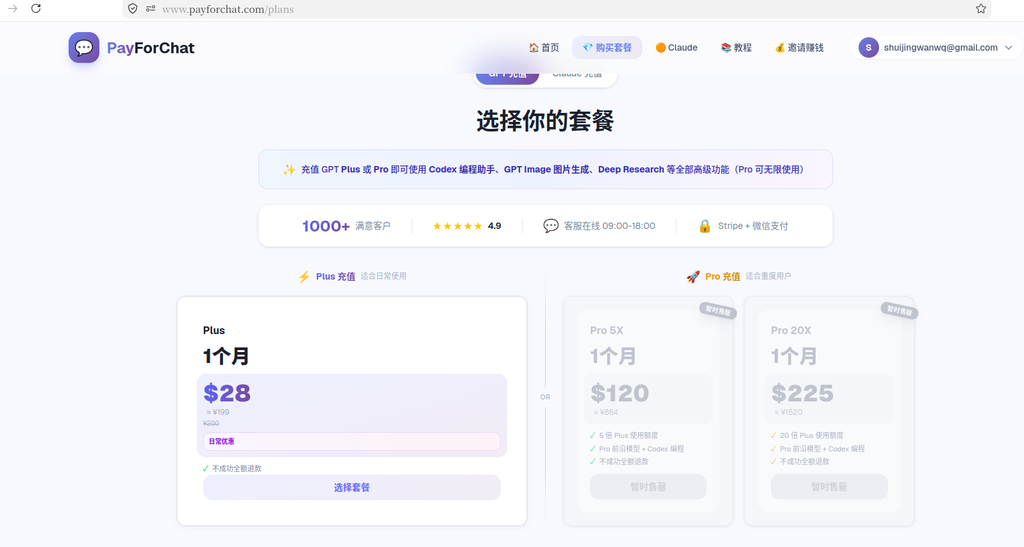Image resolution: width=1024 pixels, height=547 pixels.
Task: Click the struck-through ¥200 original price
Action: pos(211,423)
